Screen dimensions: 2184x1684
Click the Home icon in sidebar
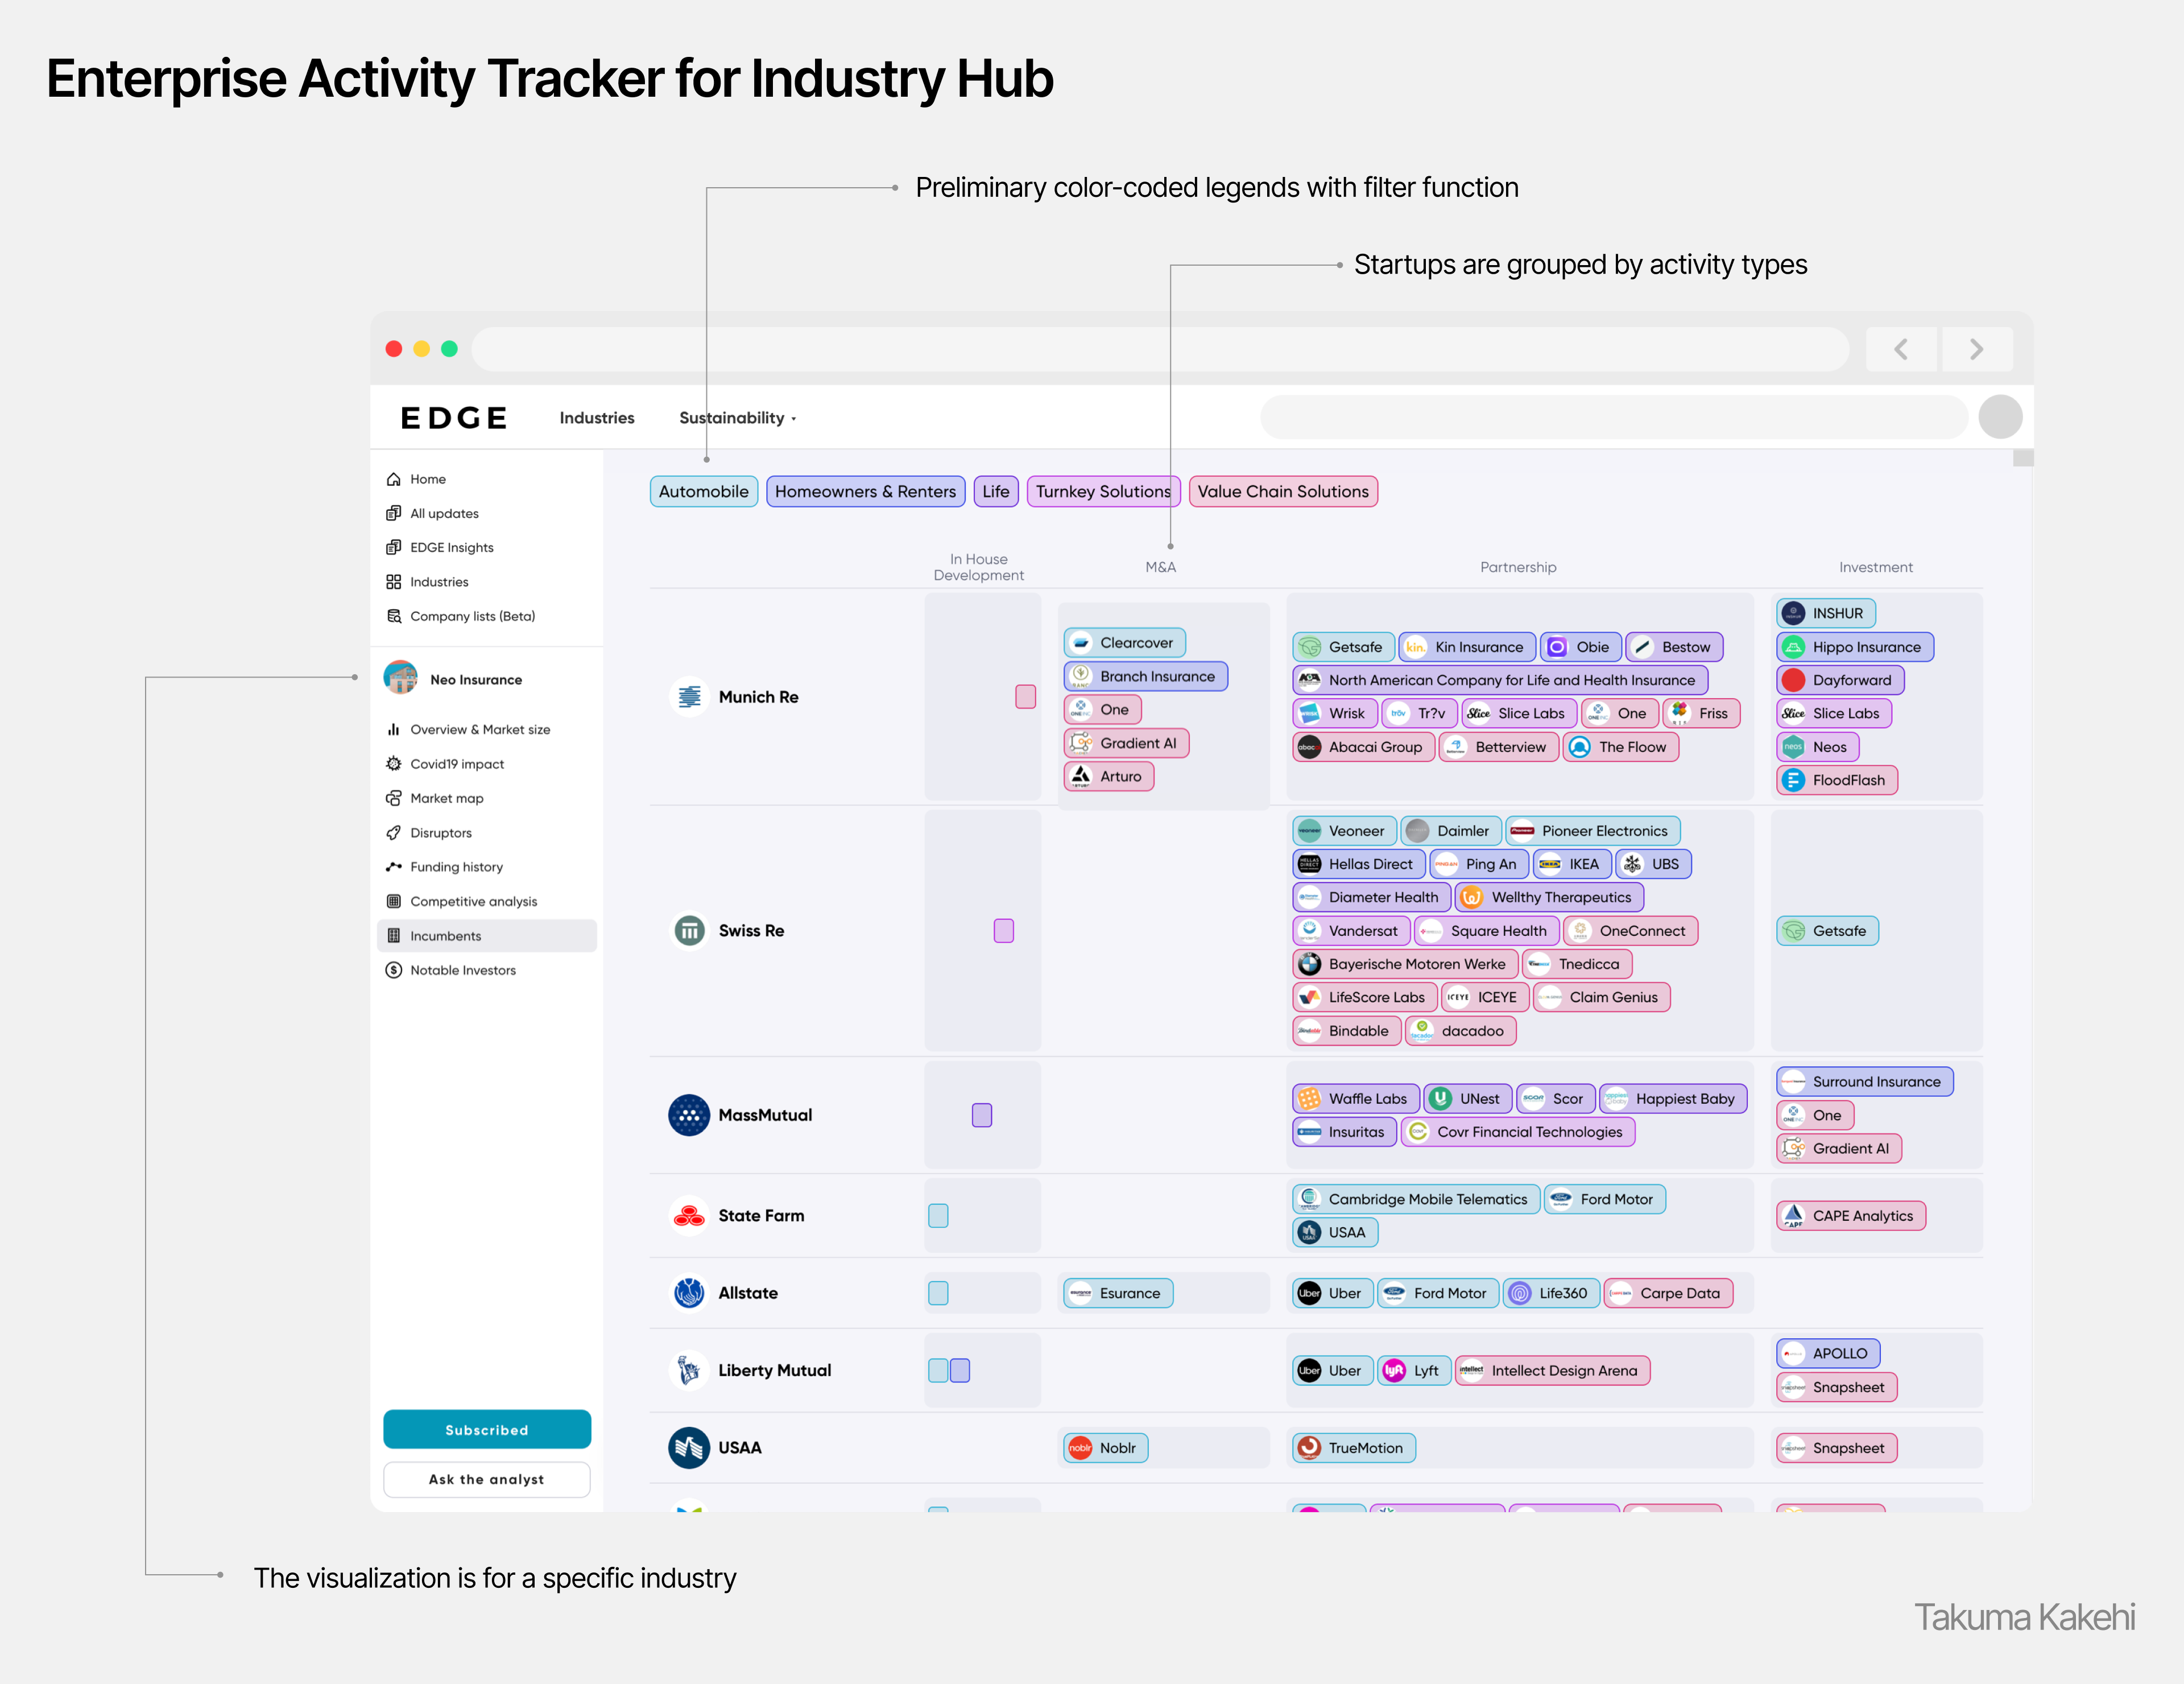tap(394, 479)
